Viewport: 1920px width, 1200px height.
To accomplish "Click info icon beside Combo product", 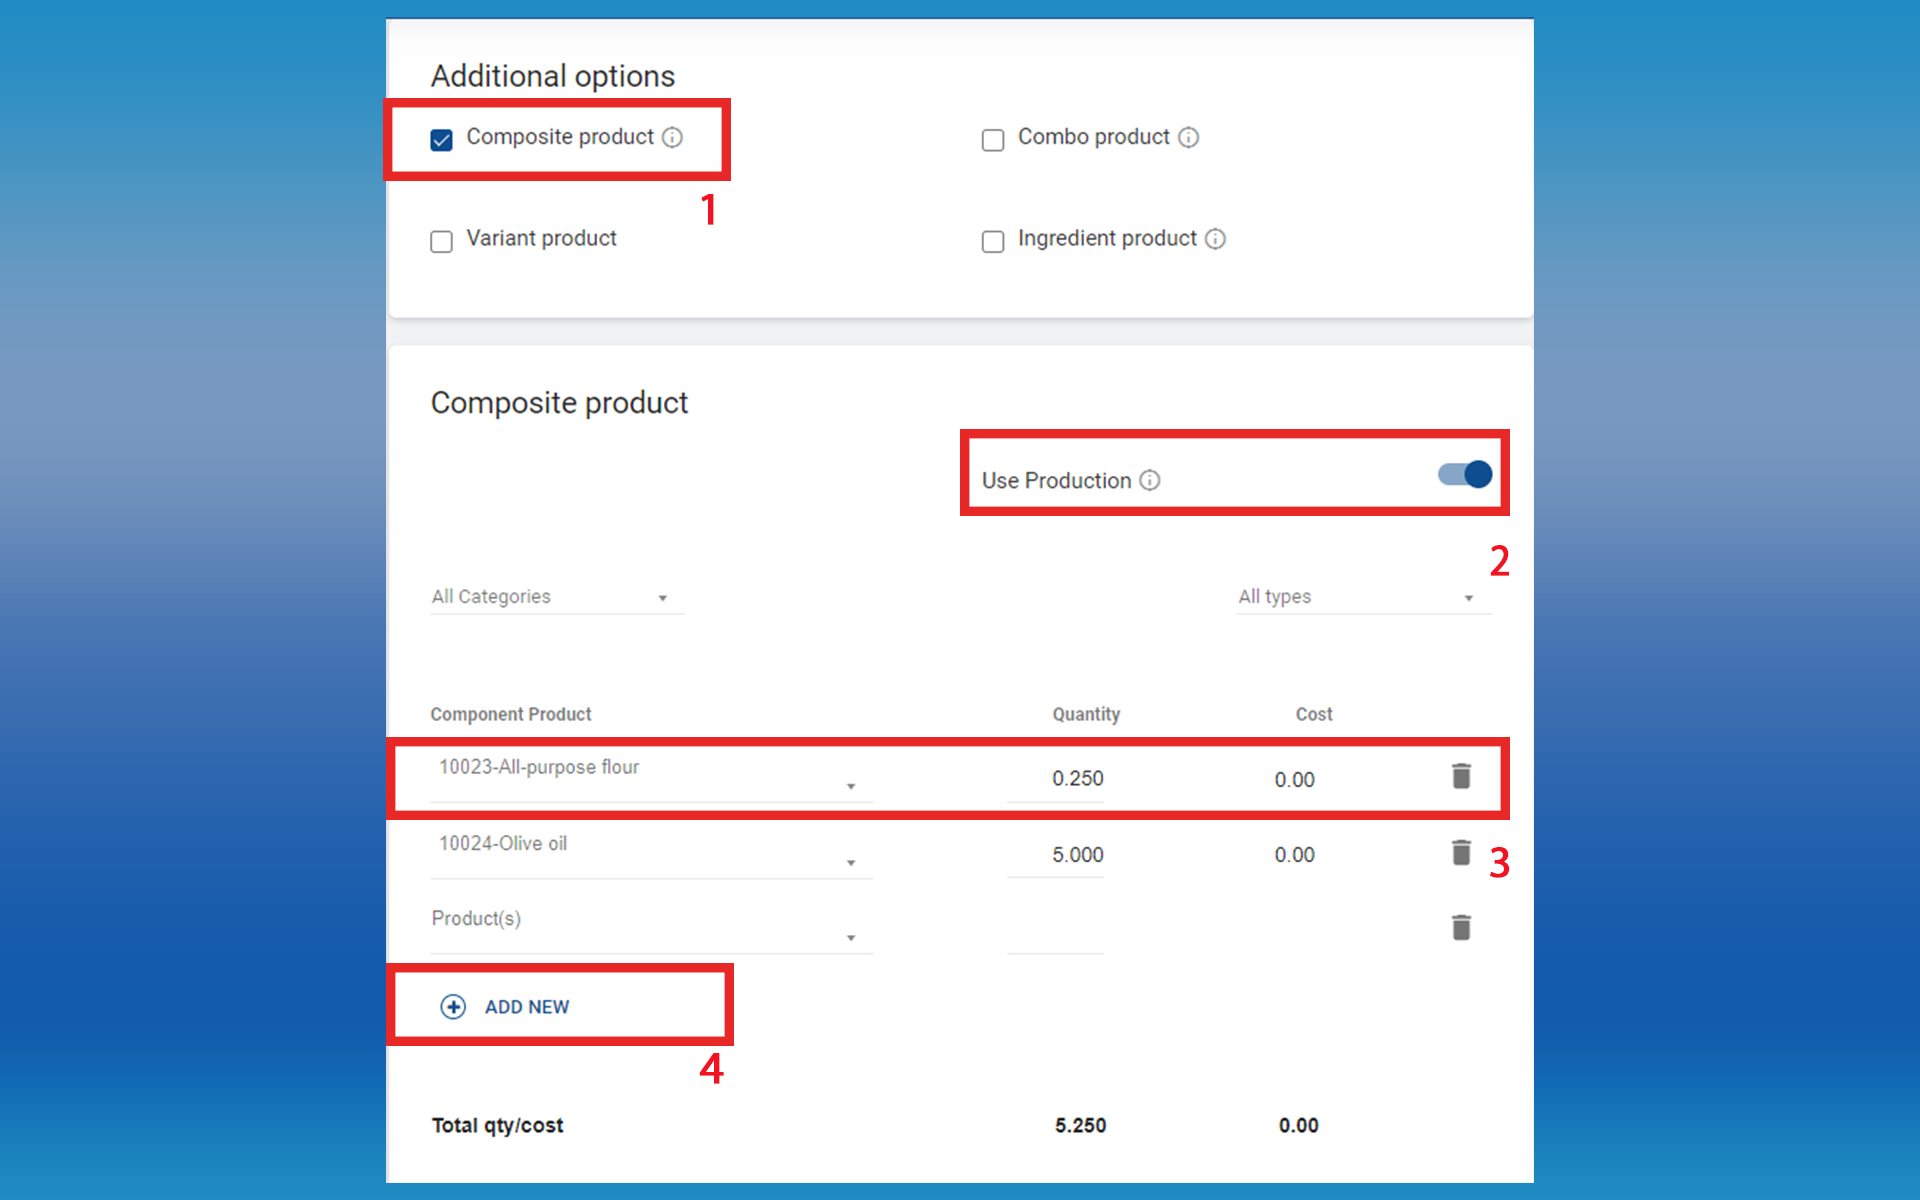I will [x=1188, y=137].
